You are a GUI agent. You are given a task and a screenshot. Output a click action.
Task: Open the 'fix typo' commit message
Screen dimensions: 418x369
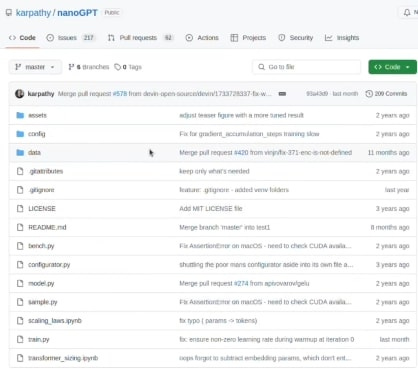[x=218, y=321]
